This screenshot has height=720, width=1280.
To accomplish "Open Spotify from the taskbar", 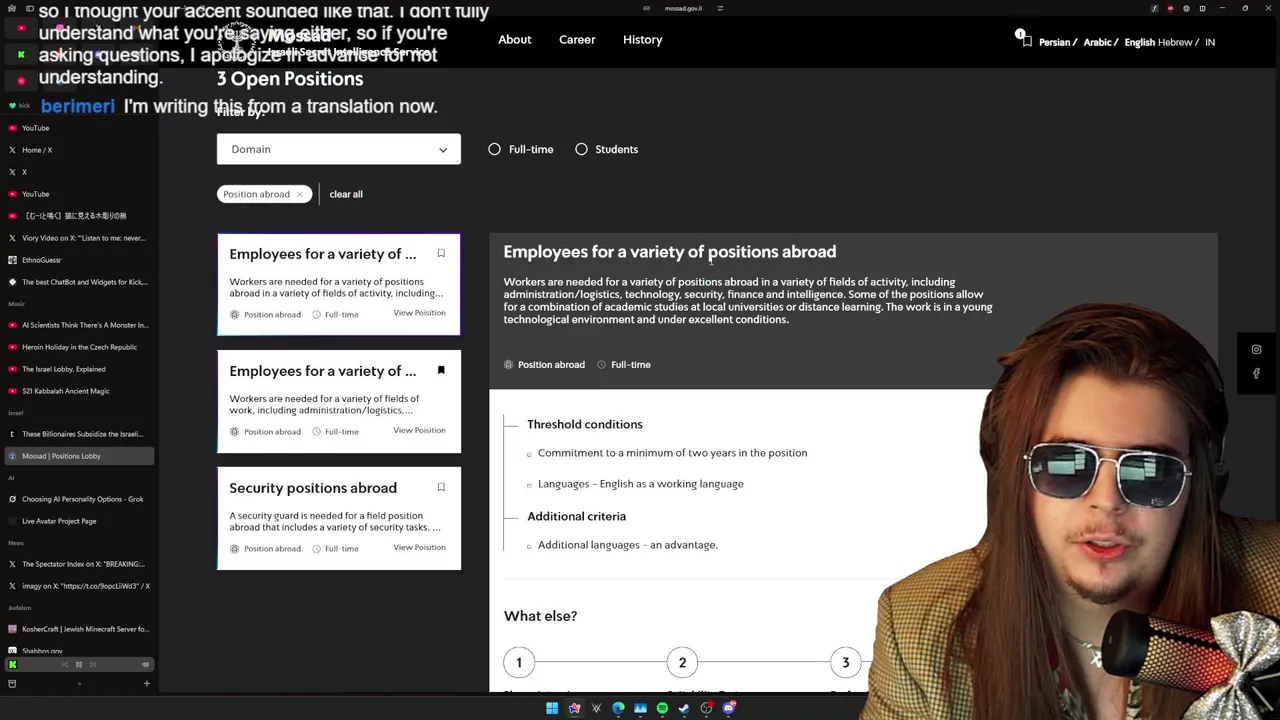I will (x=662, y=708).
